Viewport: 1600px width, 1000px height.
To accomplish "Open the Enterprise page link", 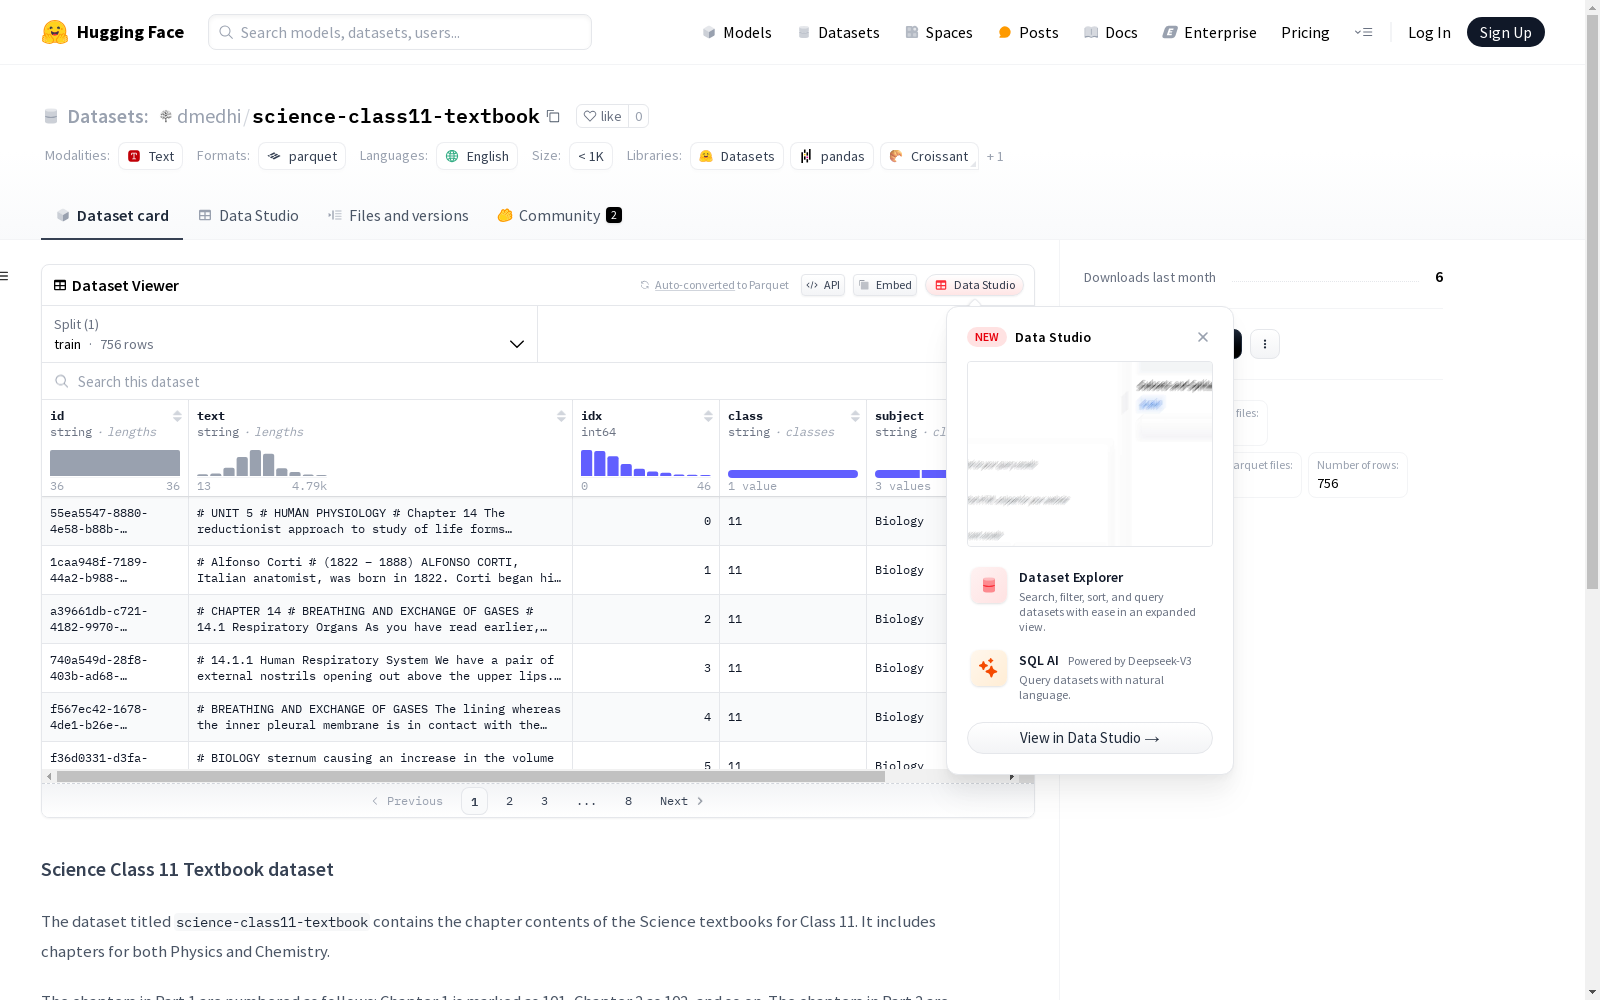I will click(x=1209, y=32).
